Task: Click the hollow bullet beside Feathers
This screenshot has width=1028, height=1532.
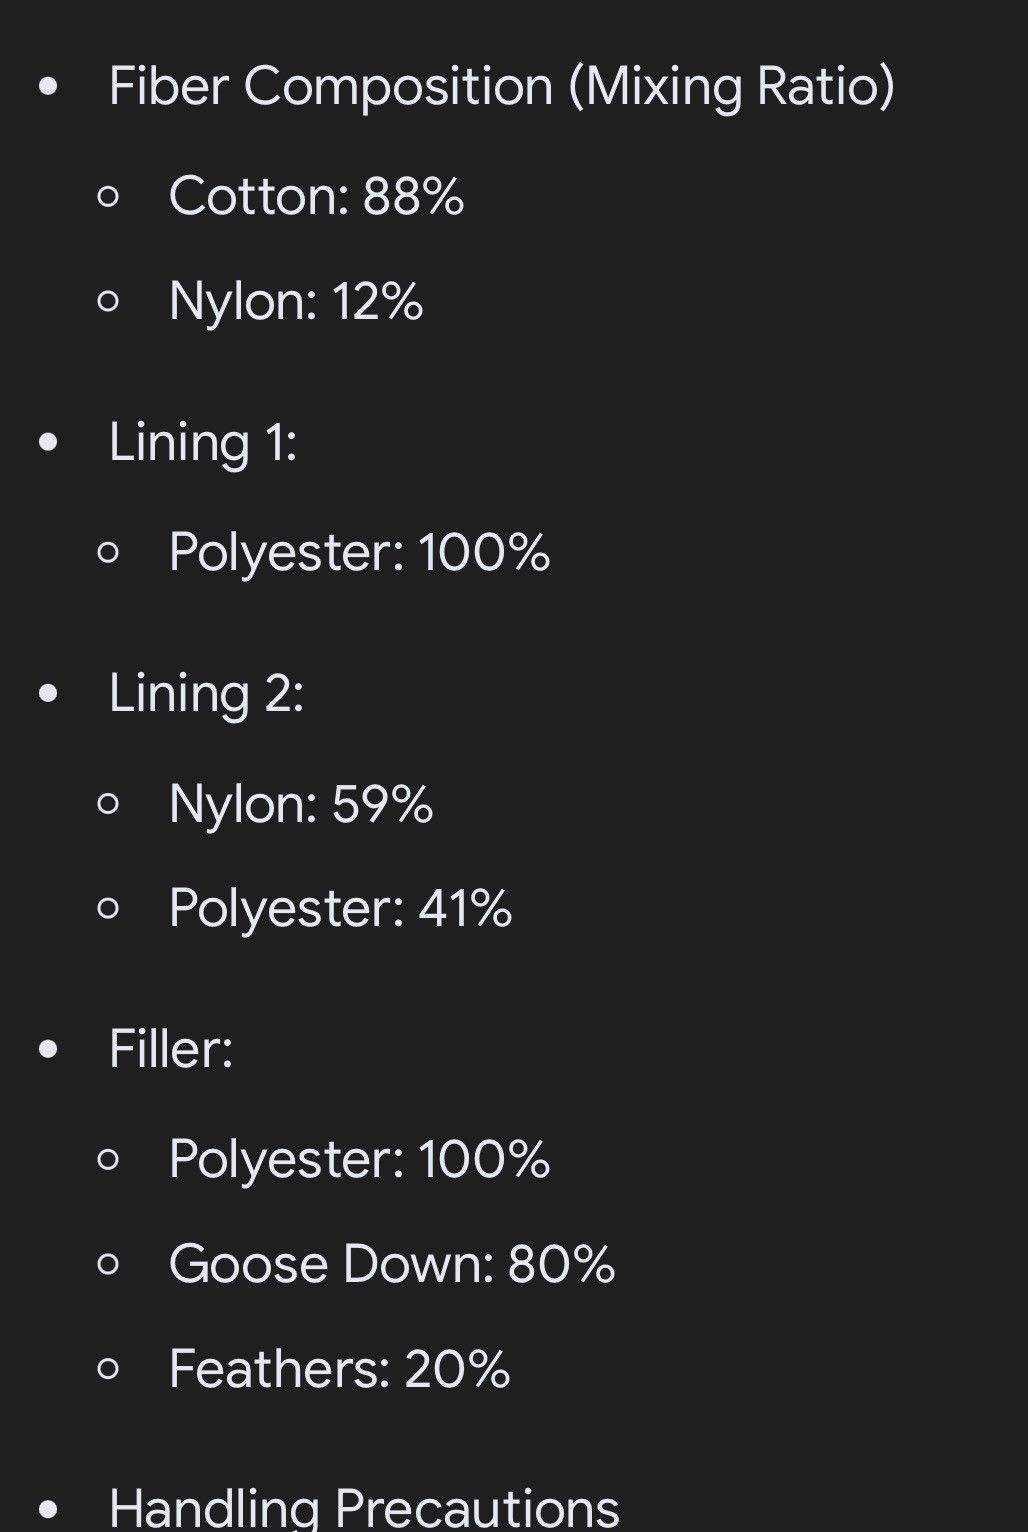Action: pyautogui.click(x=109, y=1369)
